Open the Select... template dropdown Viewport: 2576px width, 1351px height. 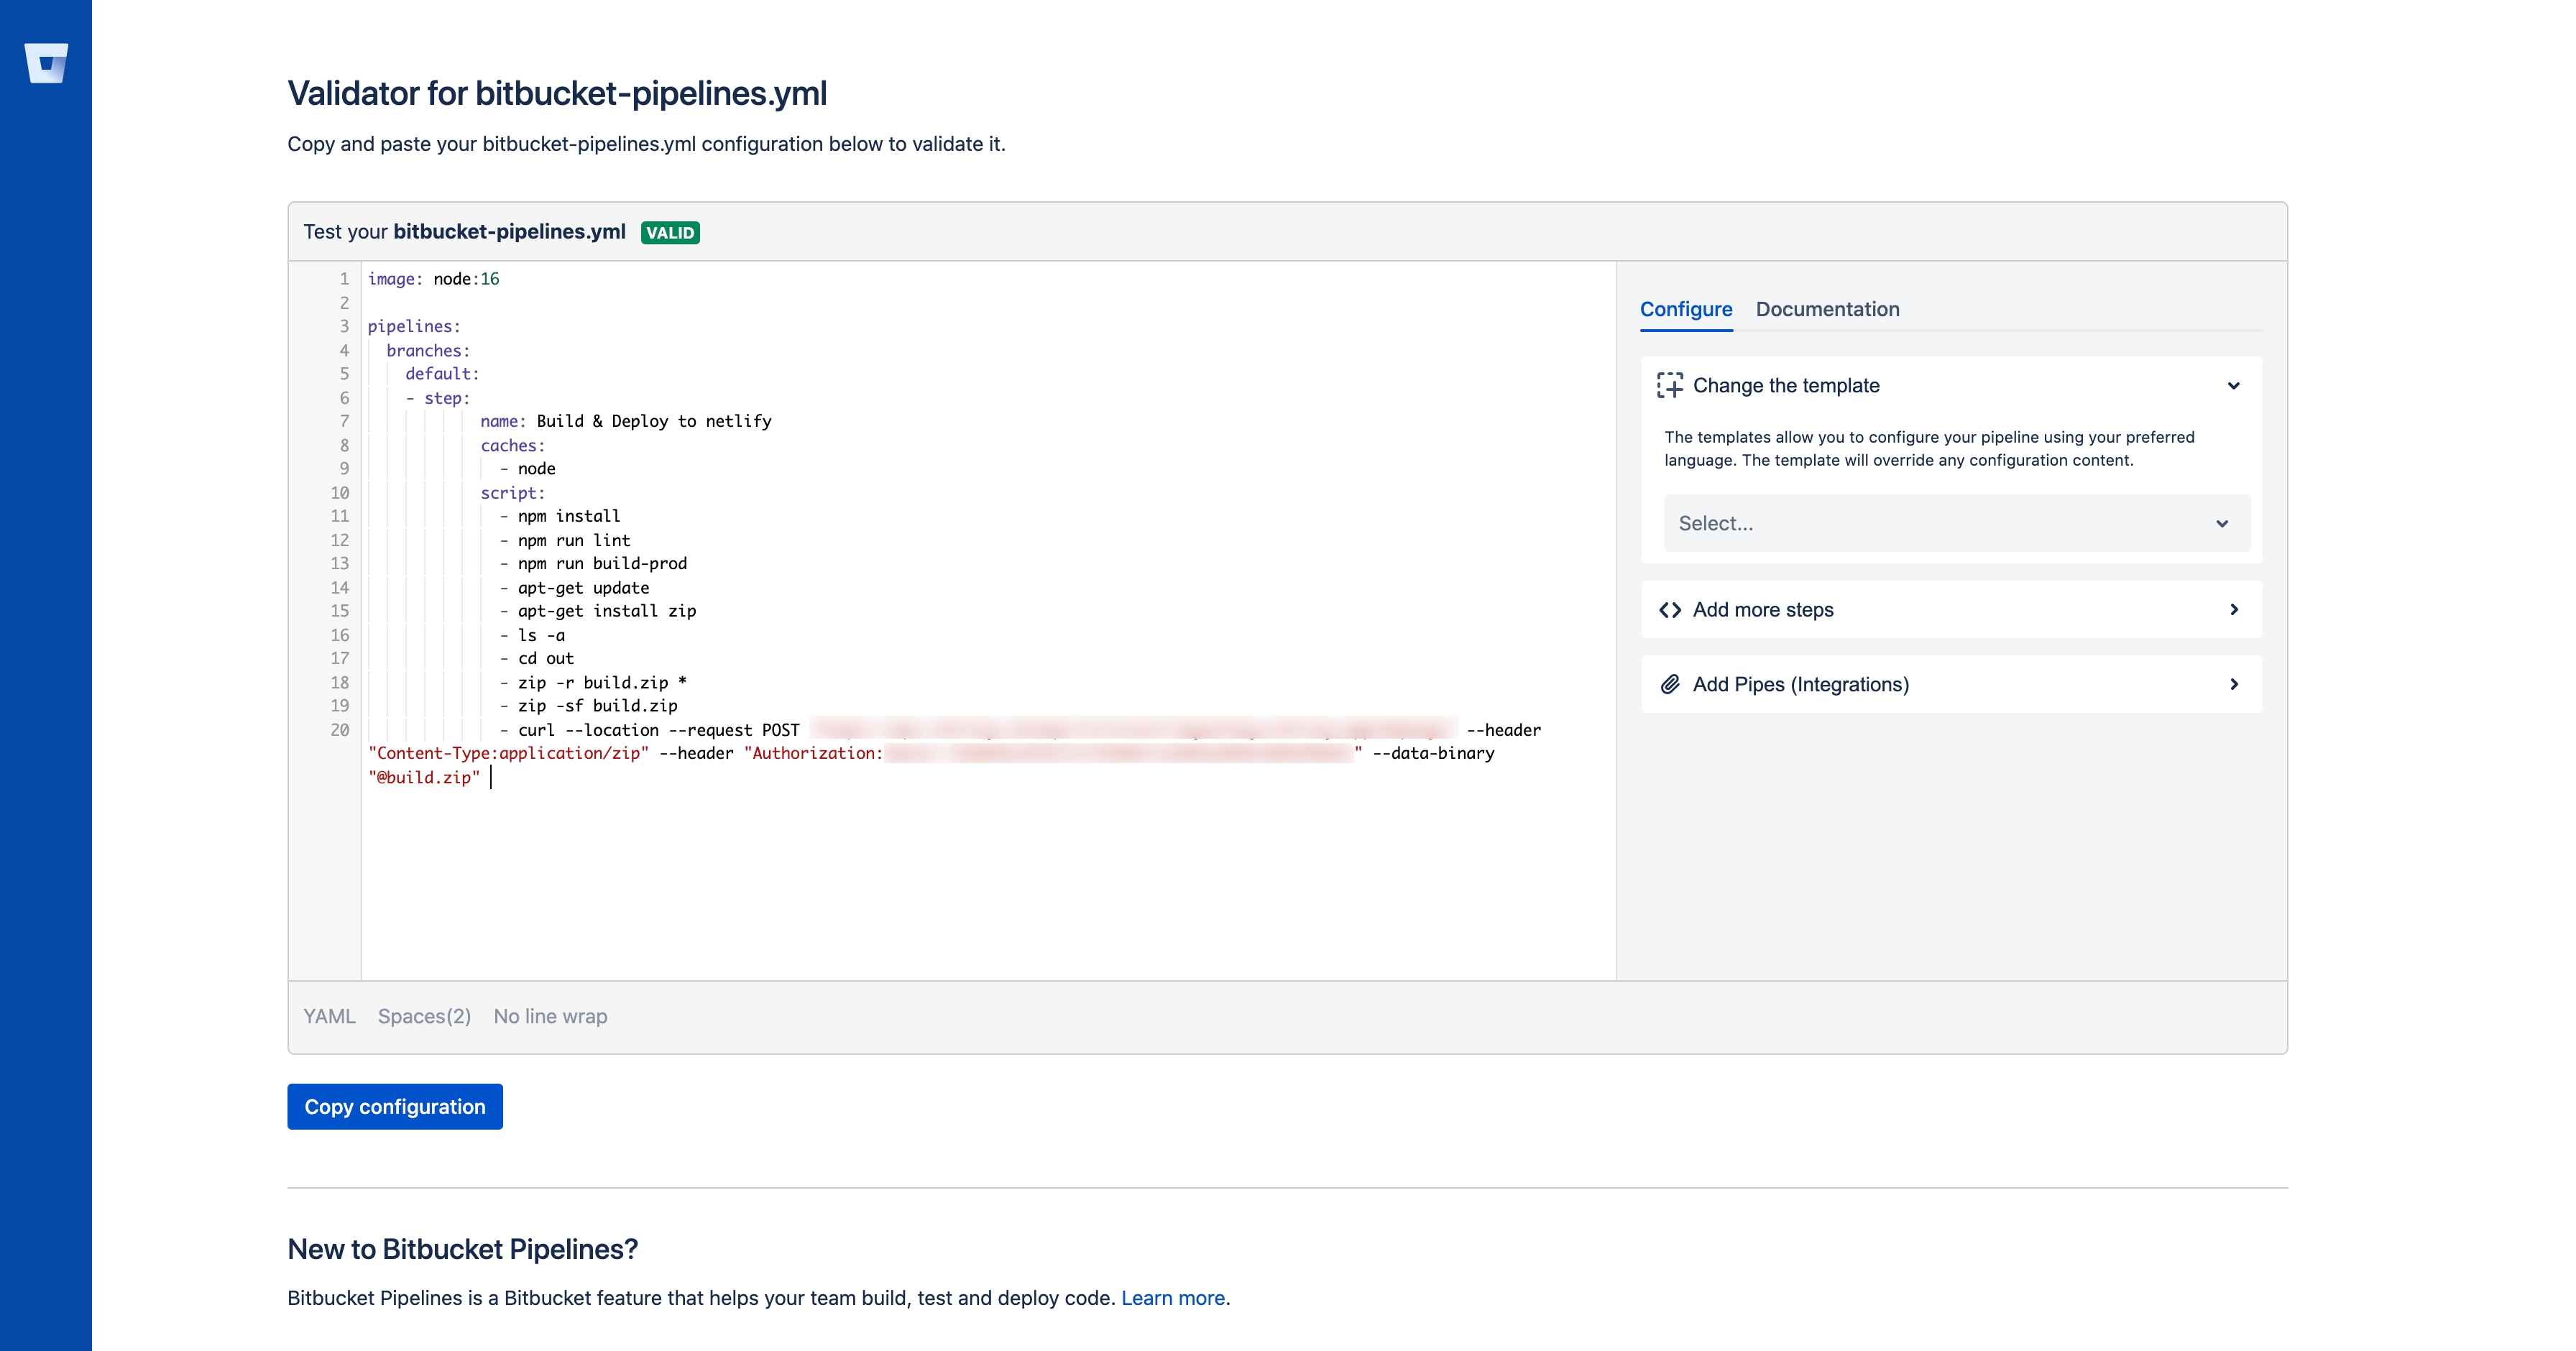tap(1955, 523)
